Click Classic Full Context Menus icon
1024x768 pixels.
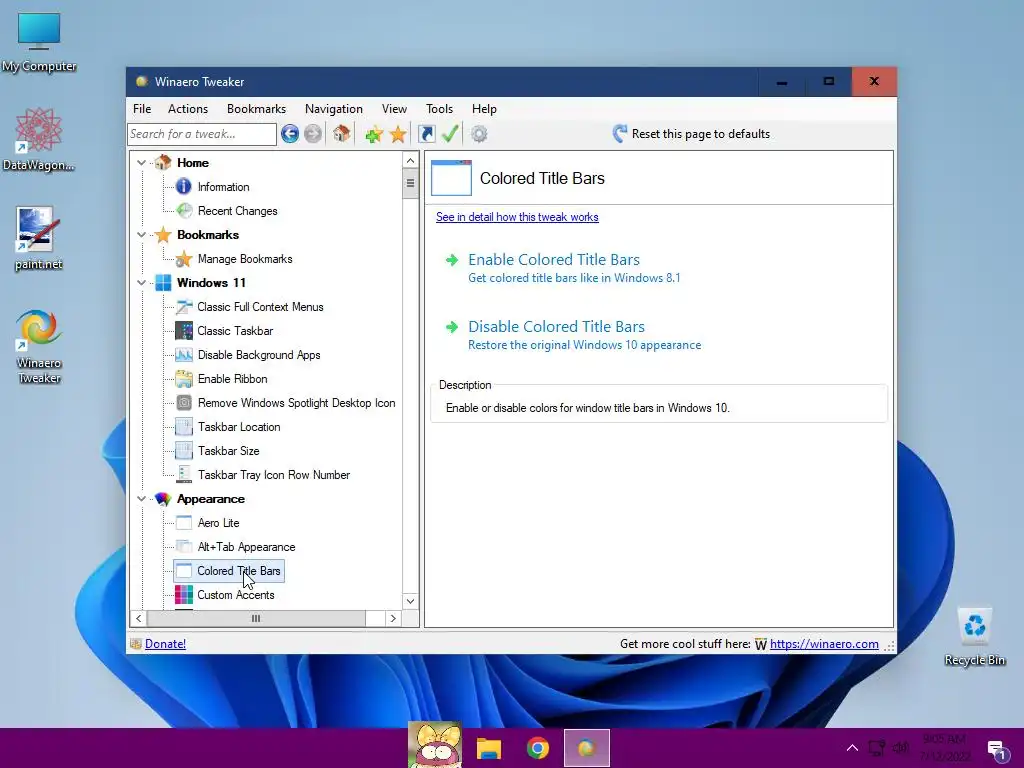click(x=184, y=306)
